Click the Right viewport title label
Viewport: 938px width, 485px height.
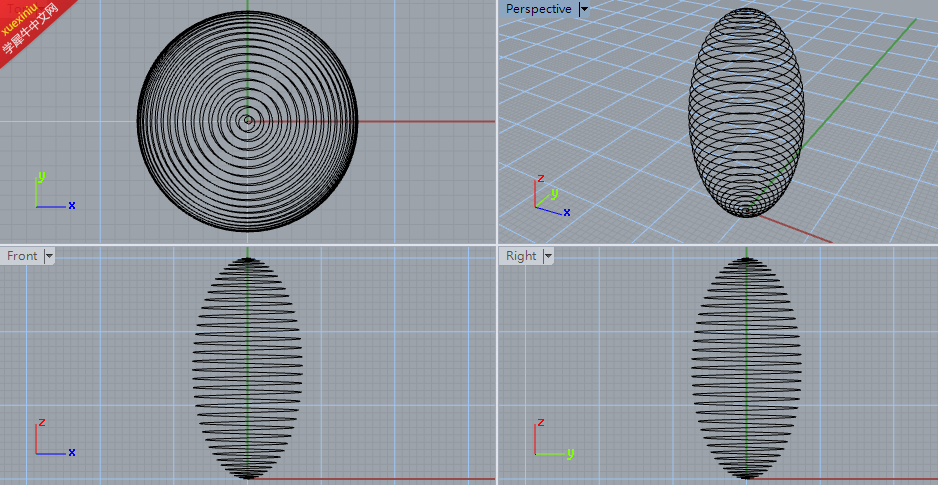click(521, 256)
